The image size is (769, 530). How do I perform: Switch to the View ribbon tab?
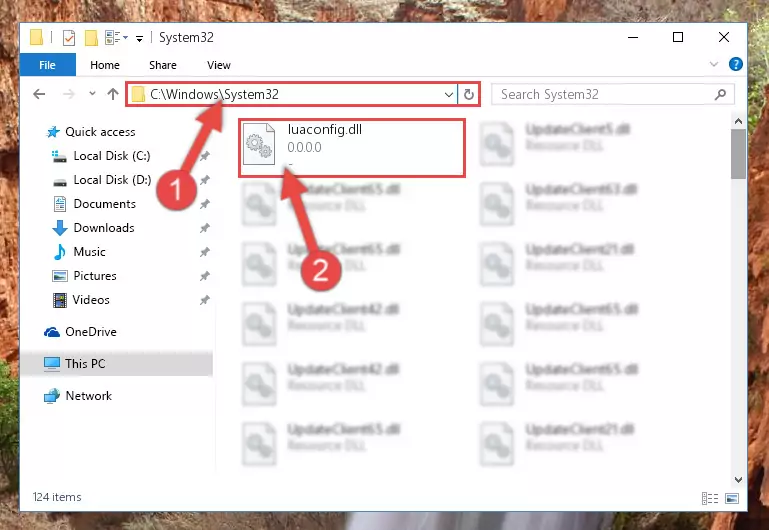(219, 65)
